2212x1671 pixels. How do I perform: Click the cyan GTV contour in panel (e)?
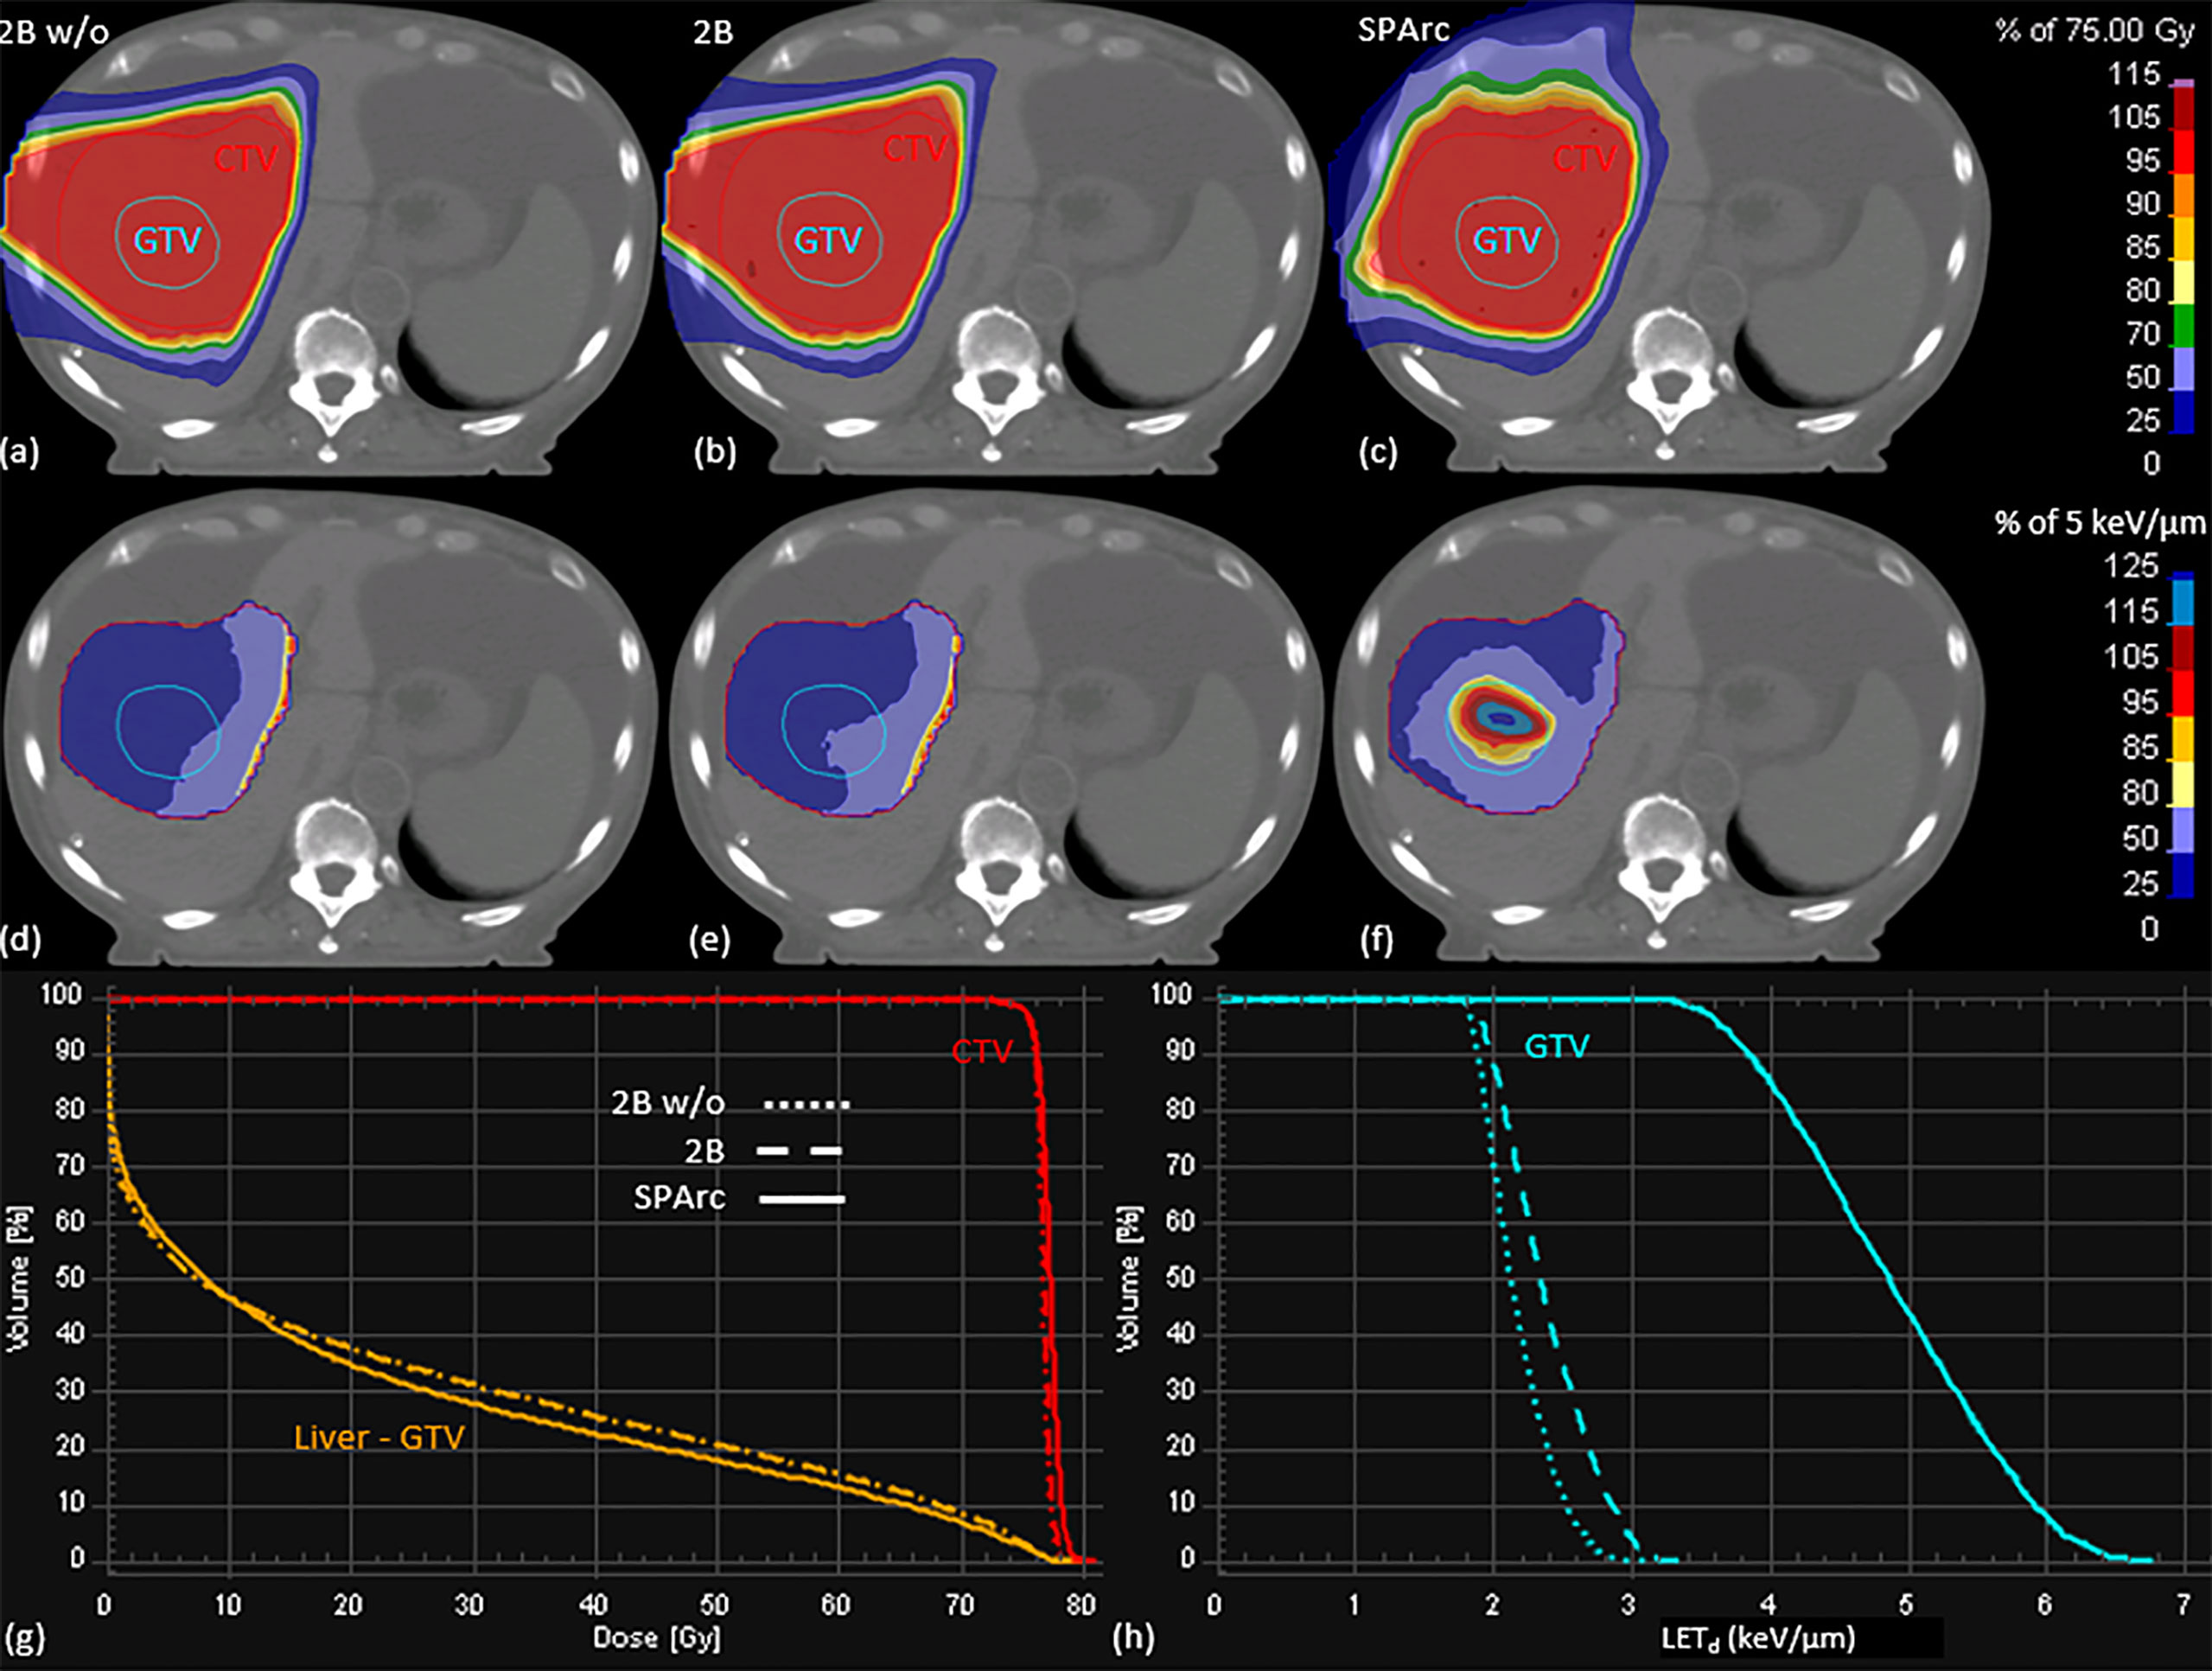coord(834,731)
